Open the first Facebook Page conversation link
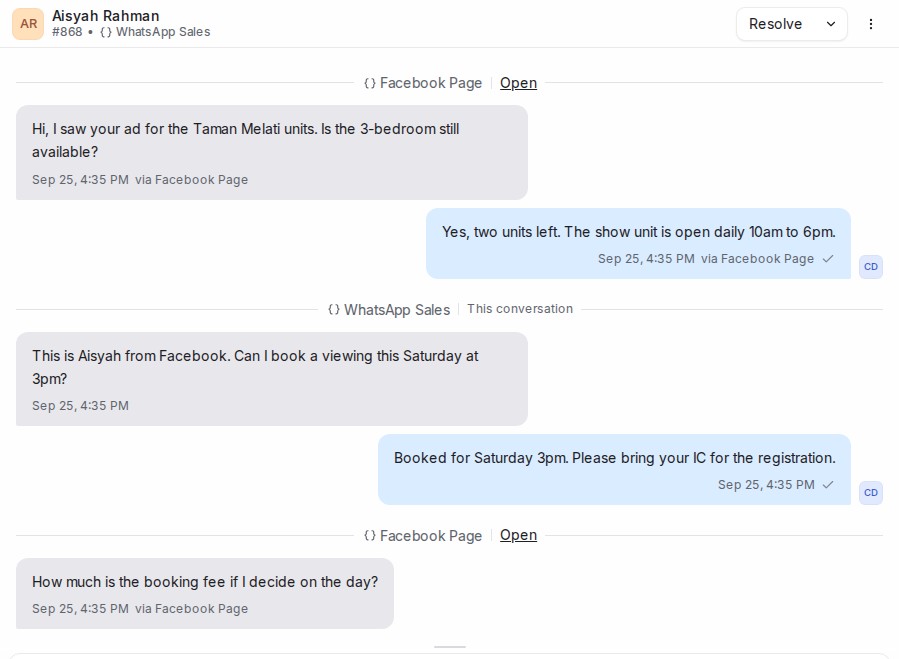Viewport: 899px width, 659px height. point(518,83)
